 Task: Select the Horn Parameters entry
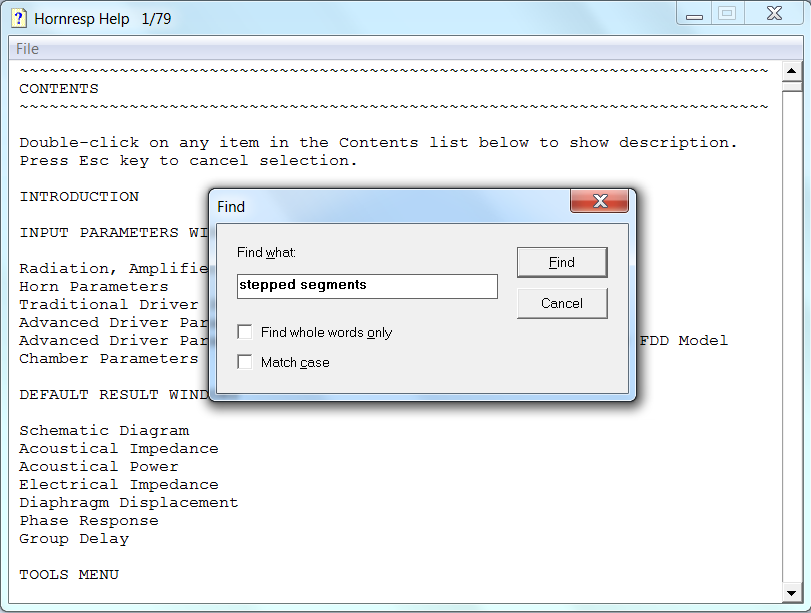[94, 287]
